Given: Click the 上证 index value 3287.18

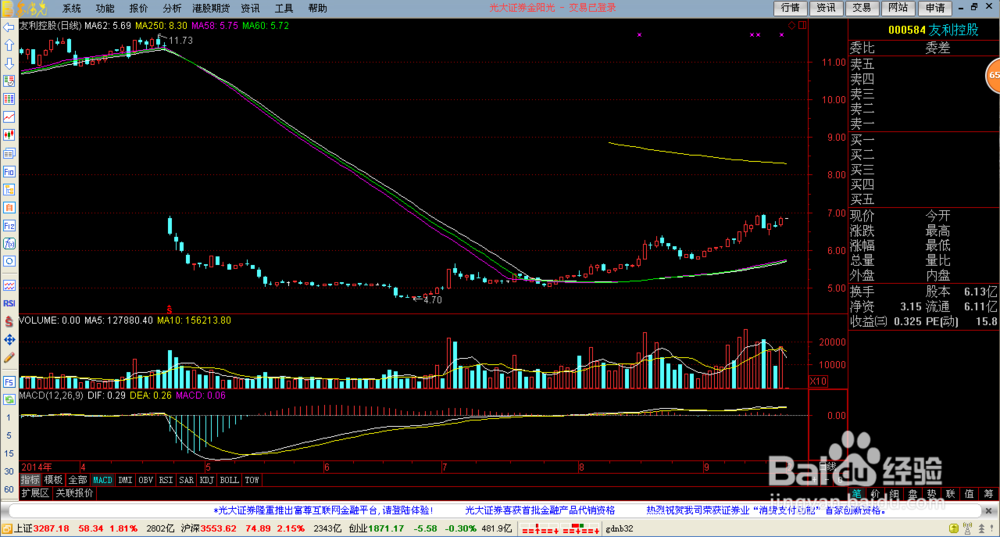Looking at the screenshot, I should tap(51, 529).
